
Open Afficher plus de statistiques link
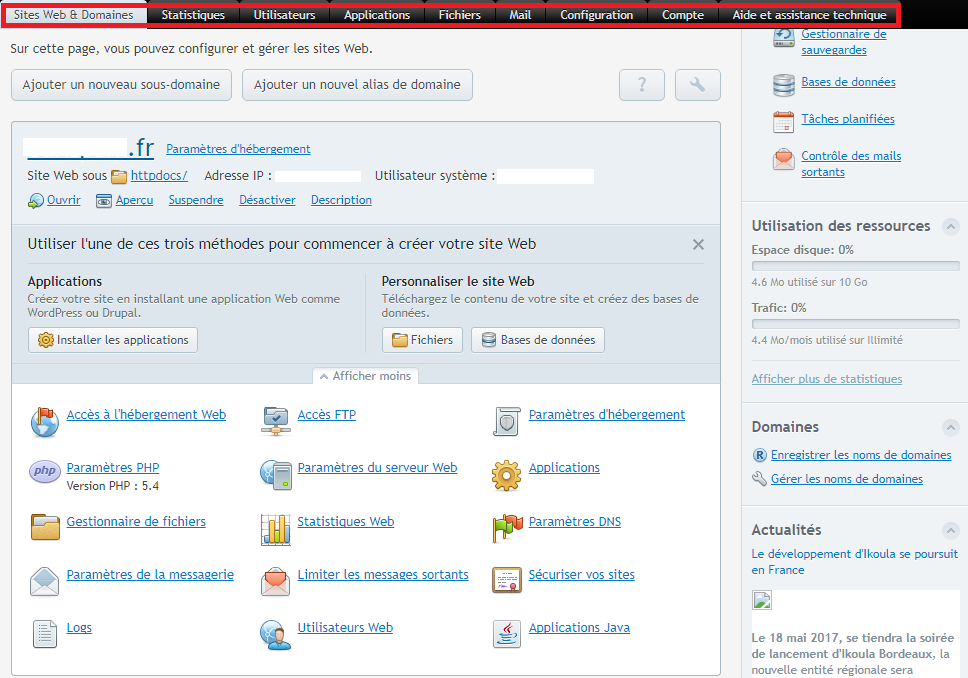click(827, 379)
